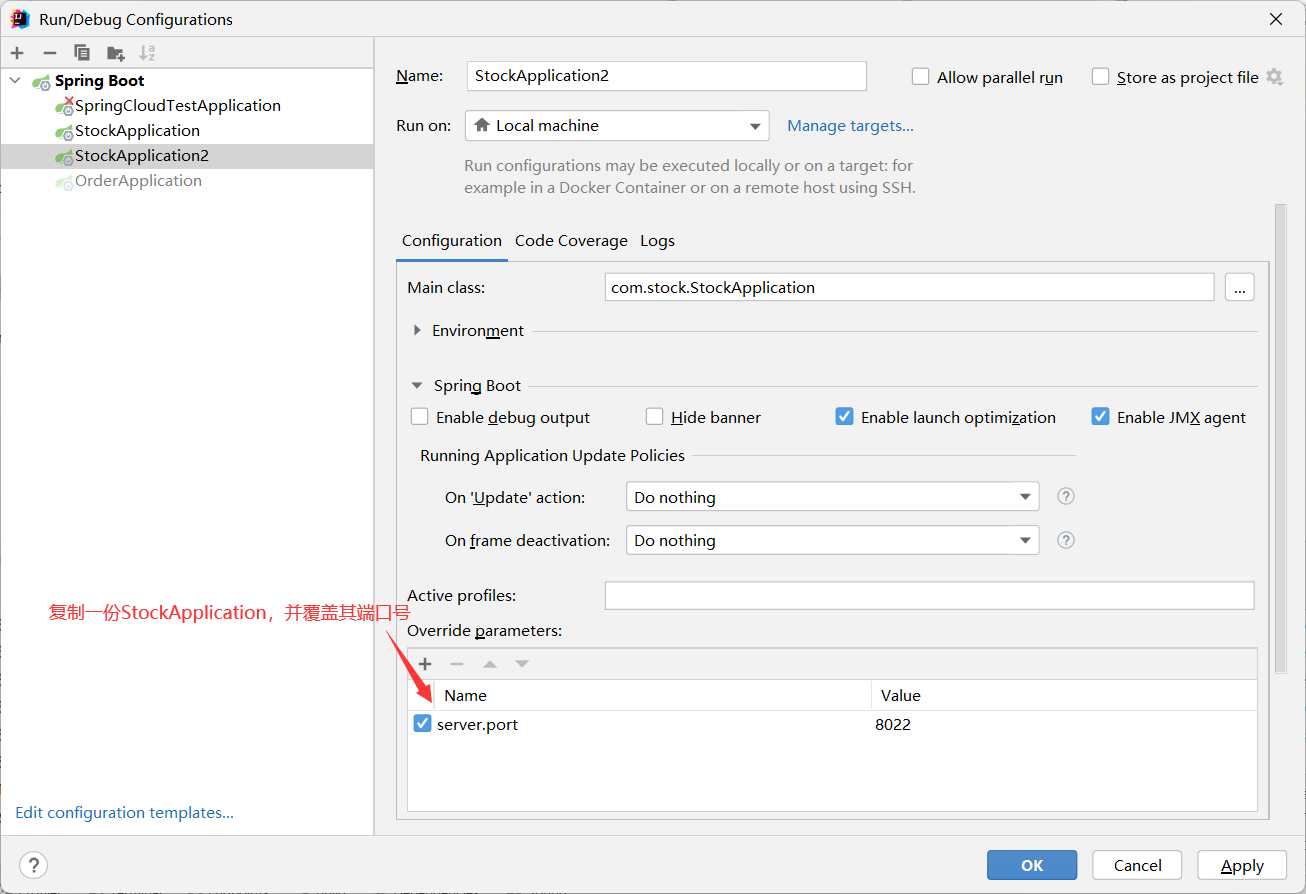Open the Run on Local machine dropdown
Viewport: 1306px width, 894px height.
pos(617,125)
